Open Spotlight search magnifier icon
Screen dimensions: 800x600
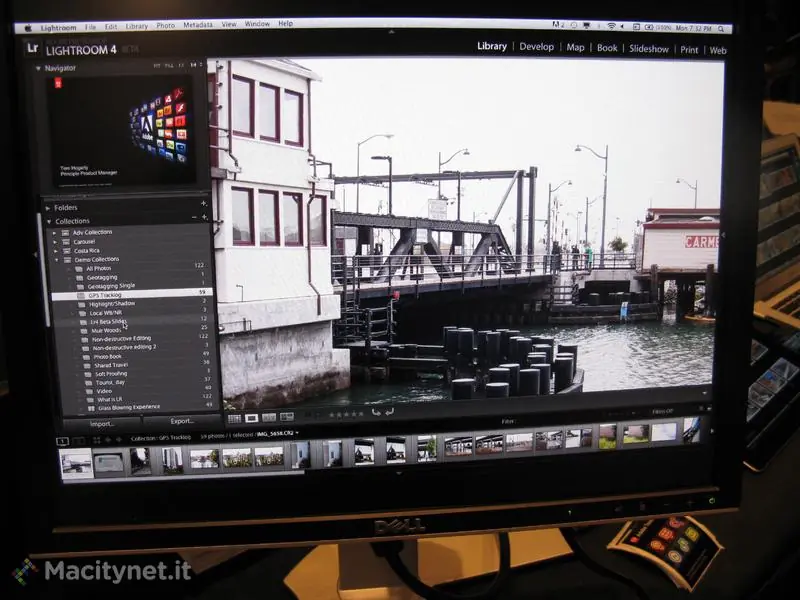[x=721, y=29]
